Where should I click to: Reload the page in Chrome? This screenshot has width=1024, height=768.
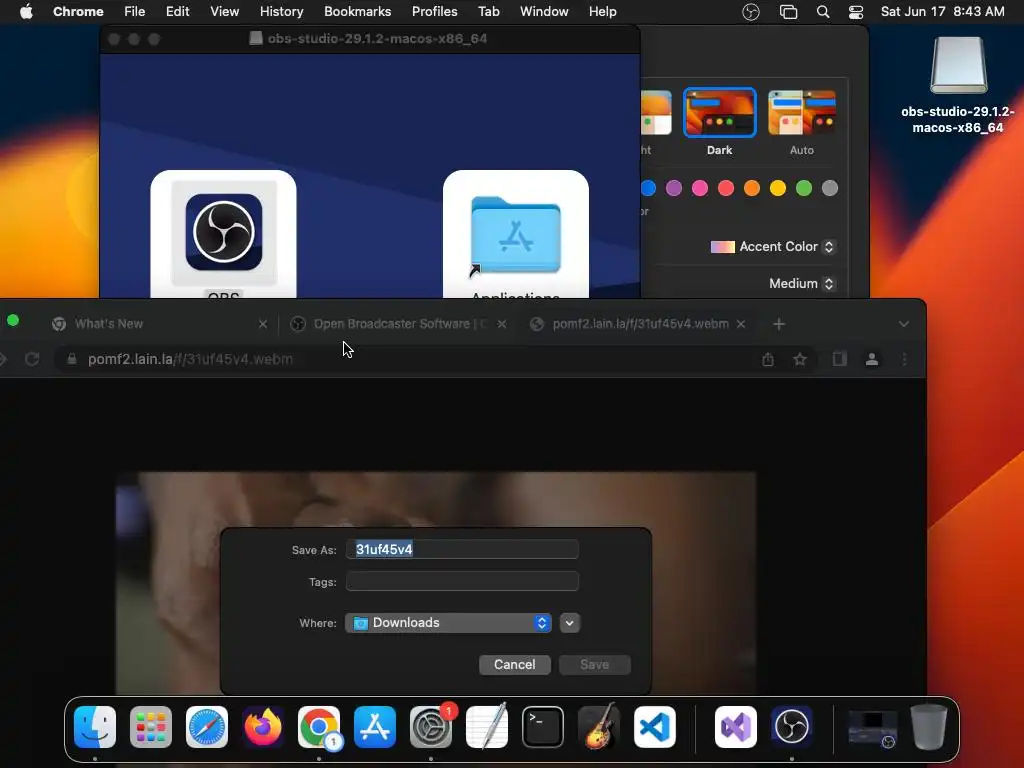click(32, 359)
